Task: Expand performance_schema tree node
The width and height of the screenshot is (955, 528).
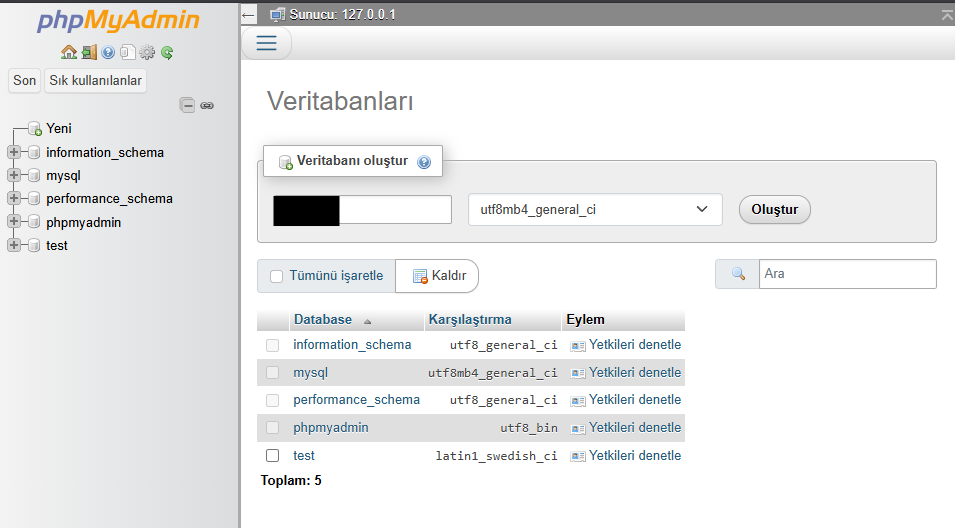Action: tap(14, 199)
